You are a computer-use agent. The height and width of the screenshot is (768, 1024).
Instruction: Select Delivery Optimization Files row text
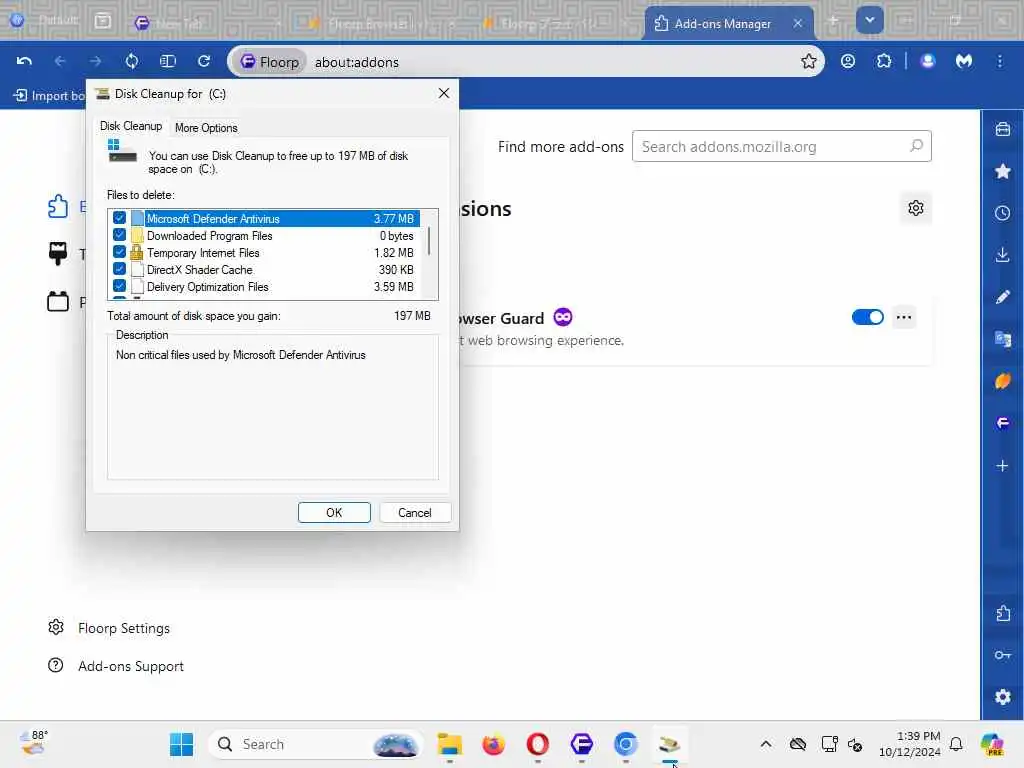pyautogui.click(x=208, y=287)
